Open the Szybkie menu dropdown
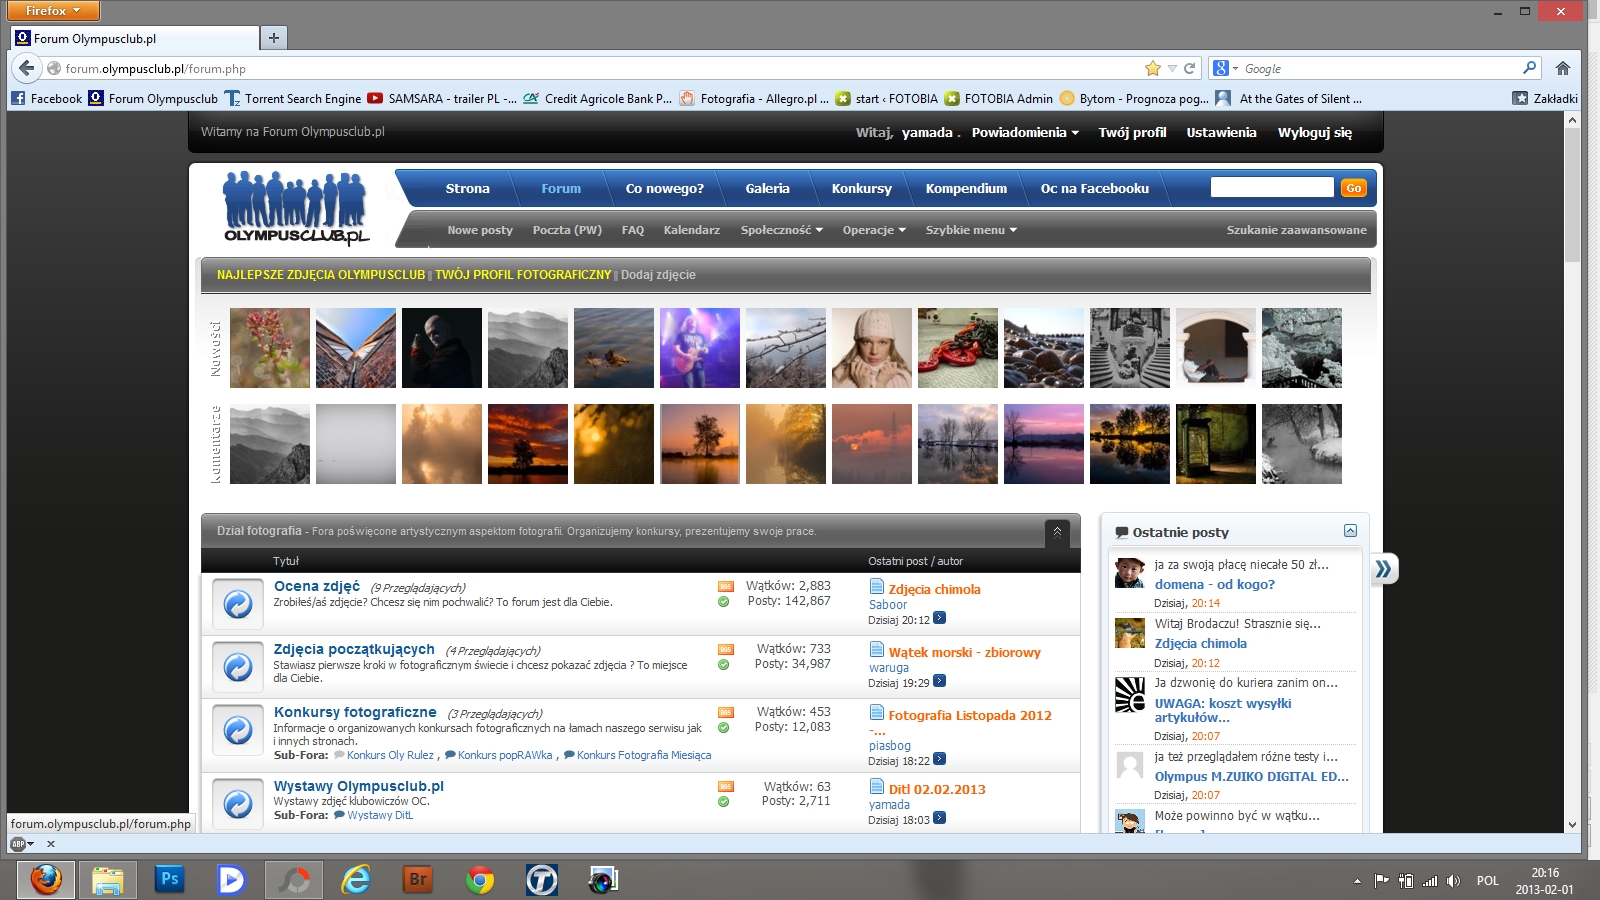Image resolution: width=1600 pixels, height=900 pixels. (x=970, y=230)
